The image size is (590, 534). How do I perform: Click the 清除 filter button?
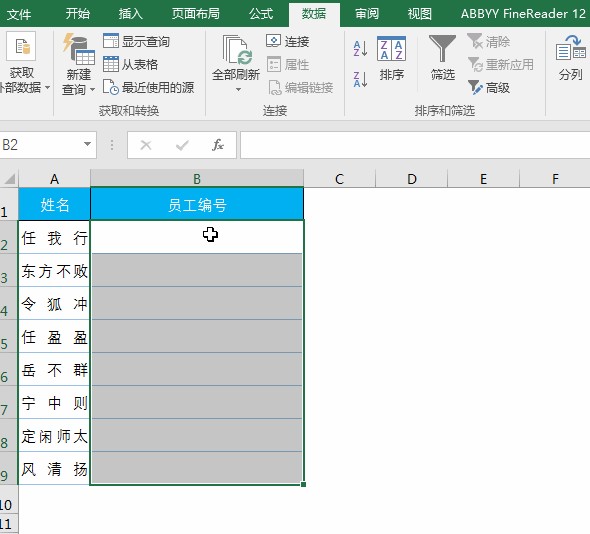coord(488,41)
